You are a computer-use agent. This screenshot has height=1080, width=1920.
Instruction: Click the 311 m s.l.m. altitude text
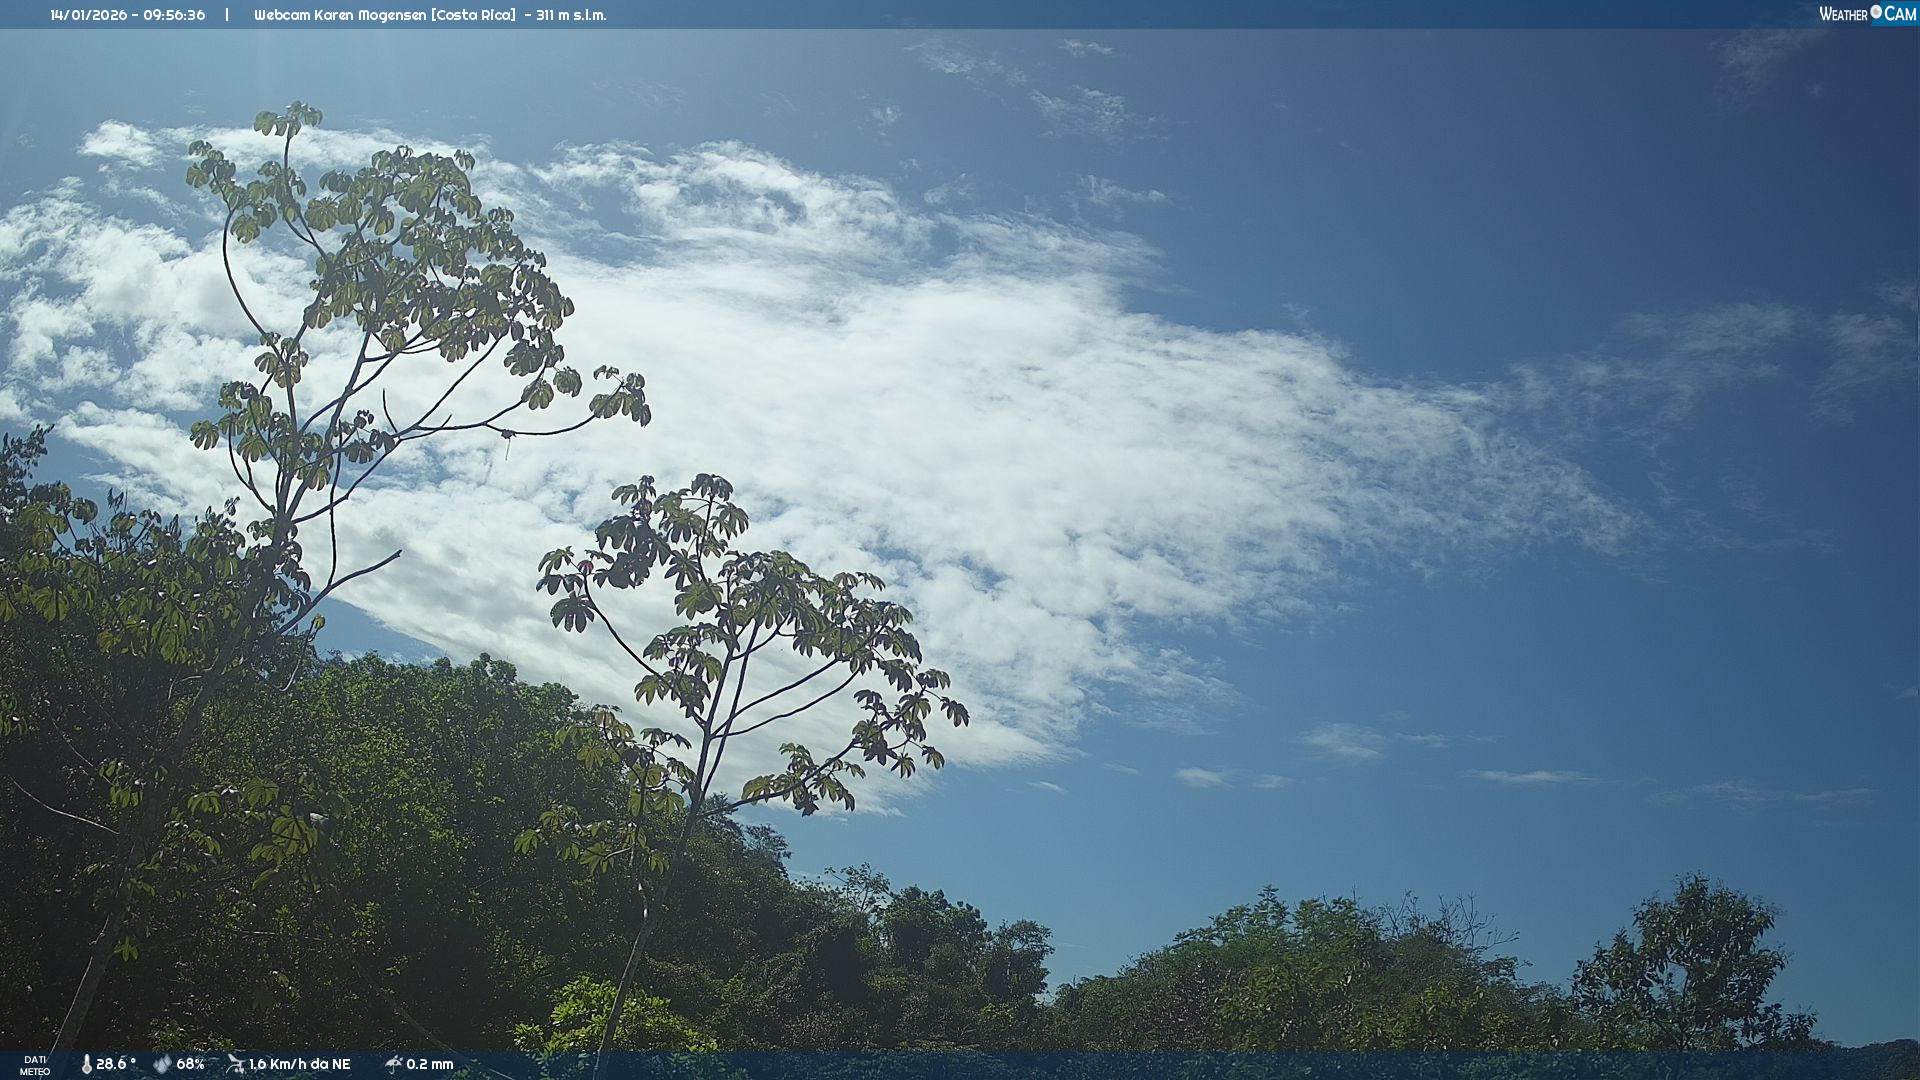click(x=571, y=15)
